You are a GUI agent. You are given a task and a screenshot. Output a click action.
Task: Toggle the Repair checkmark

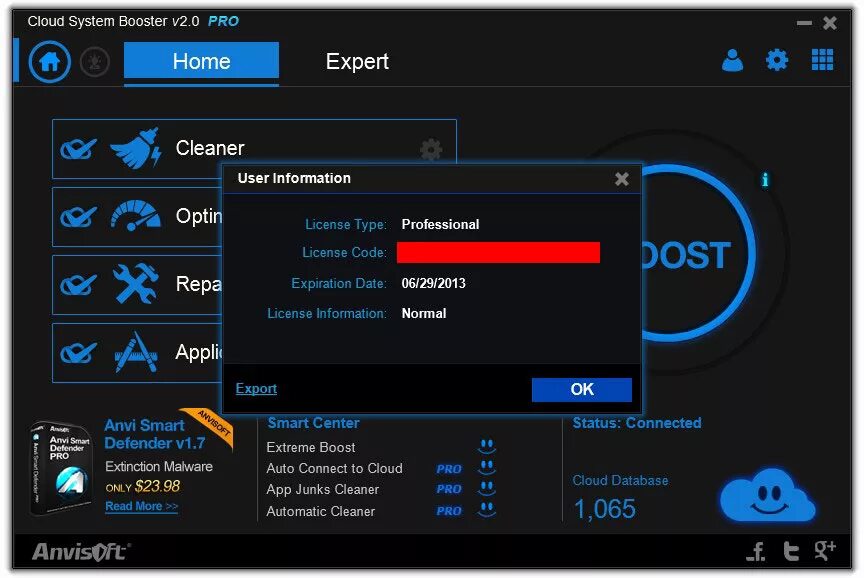78,285
